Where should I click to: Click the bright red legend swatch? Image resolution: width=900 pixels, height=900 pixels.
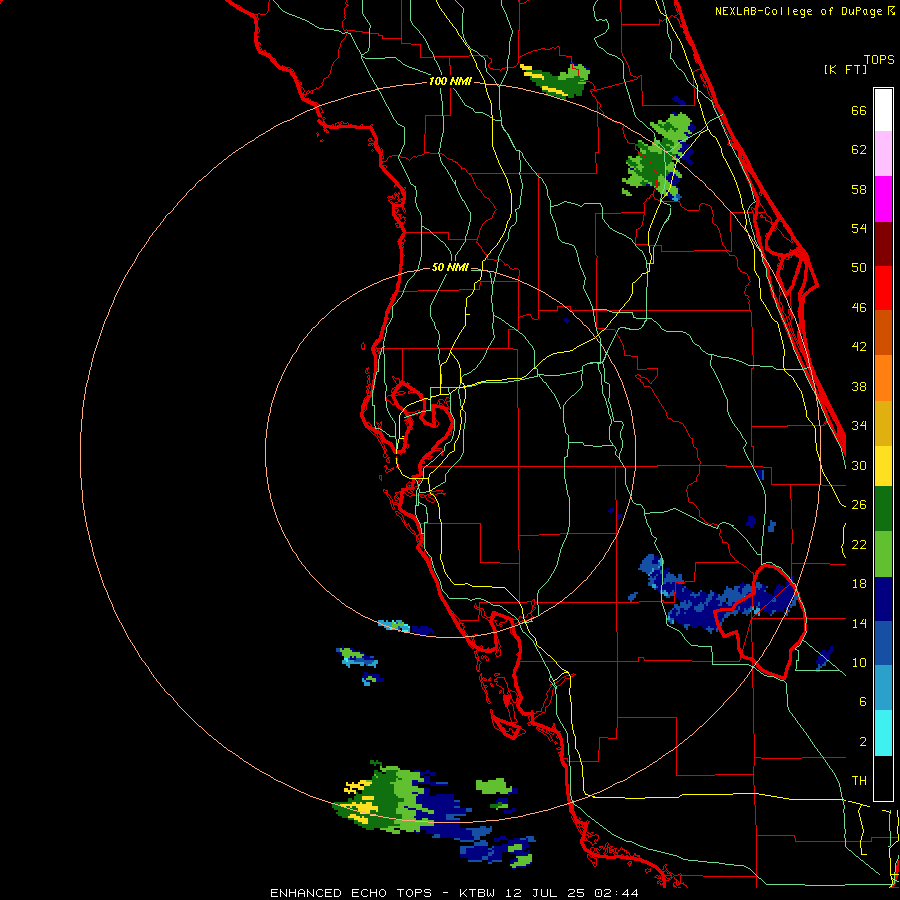[883, 288]
